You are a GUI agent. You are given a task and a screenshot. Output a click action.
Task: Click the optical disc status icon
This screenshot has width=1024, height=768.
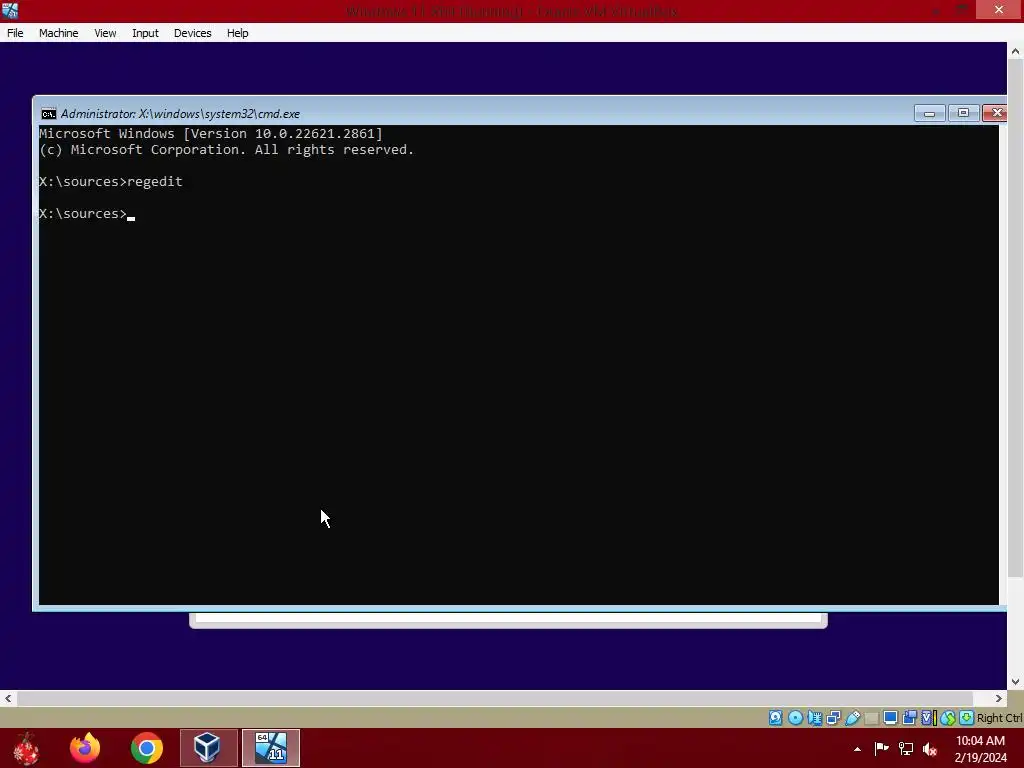(795, 718)
